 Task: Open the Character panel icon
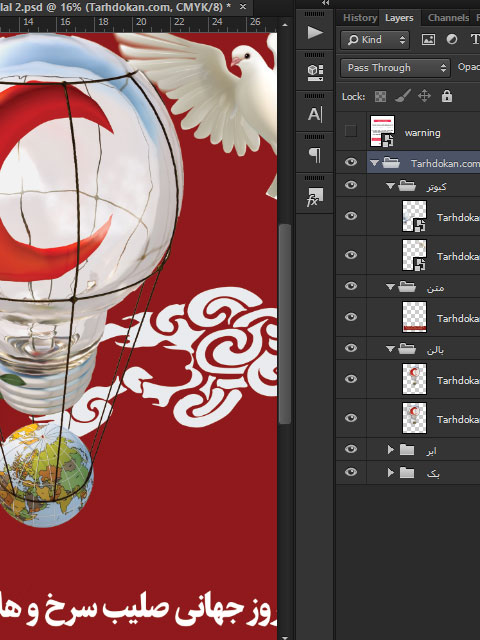click(315, 114)
